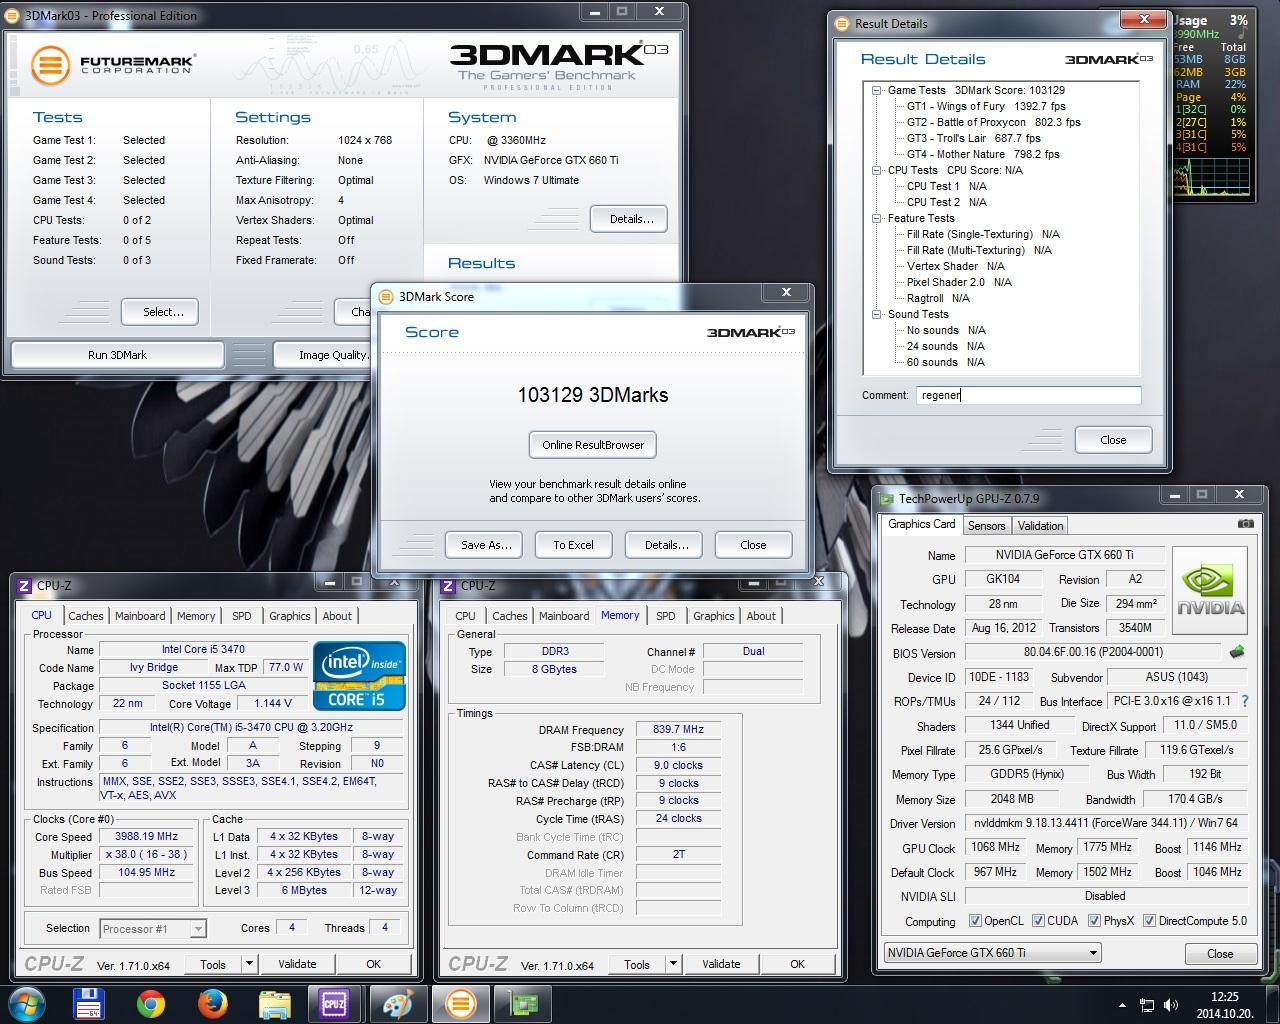The image size is (1280, 1024).
Task: Click the Close button in GPU-Z
Action: coord(1219,953)
